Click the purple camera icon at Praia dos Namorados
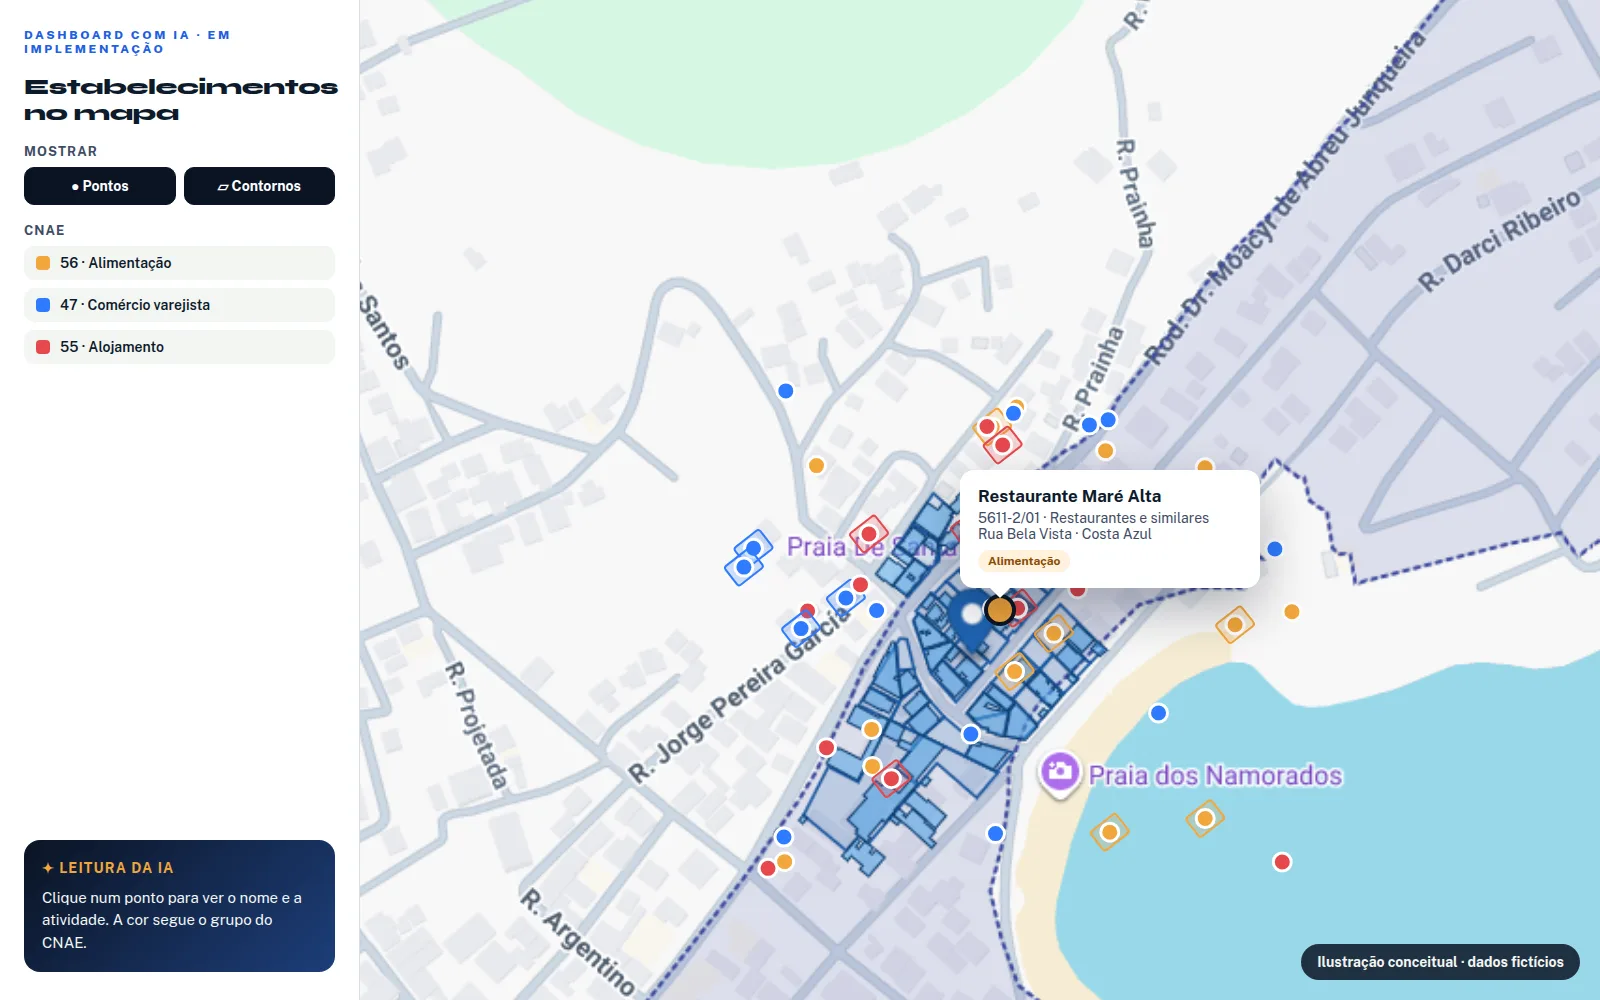This screenshot has height=1000, width=1600. click(x=1060, y=772)
